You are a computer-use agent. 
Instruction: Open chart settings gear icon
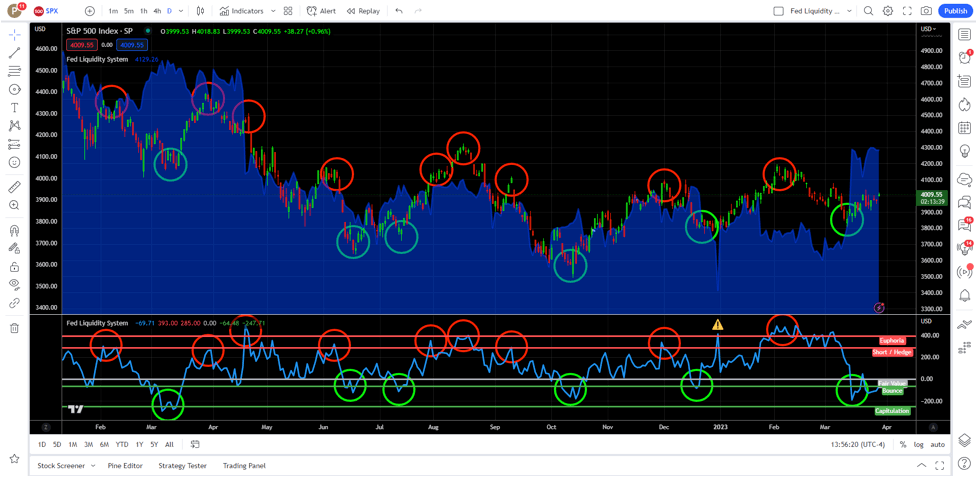(887, 11)
